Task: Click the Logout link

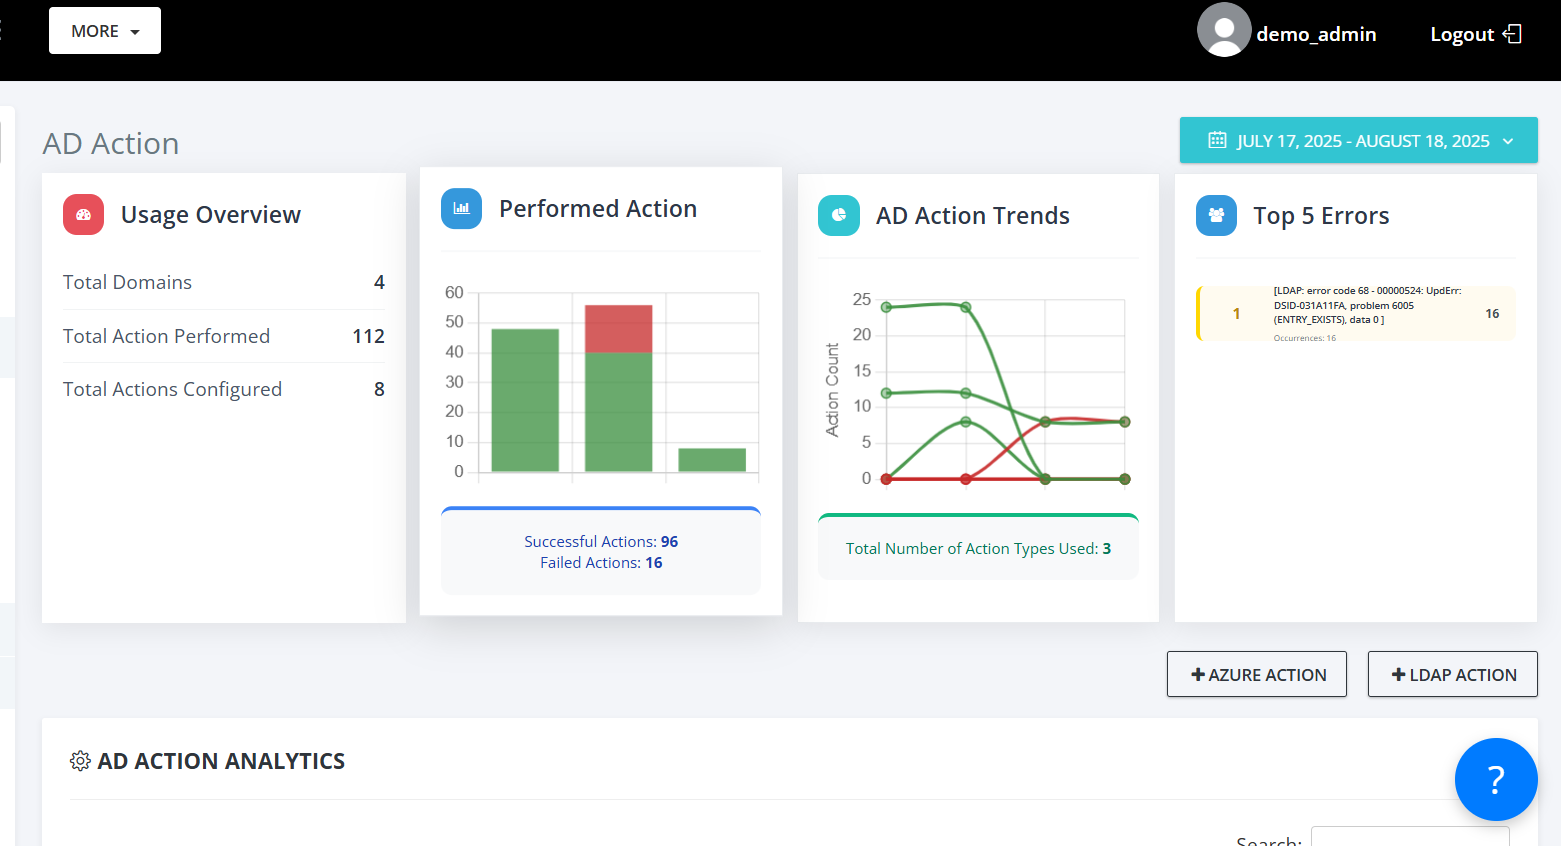Action: 1462,33
